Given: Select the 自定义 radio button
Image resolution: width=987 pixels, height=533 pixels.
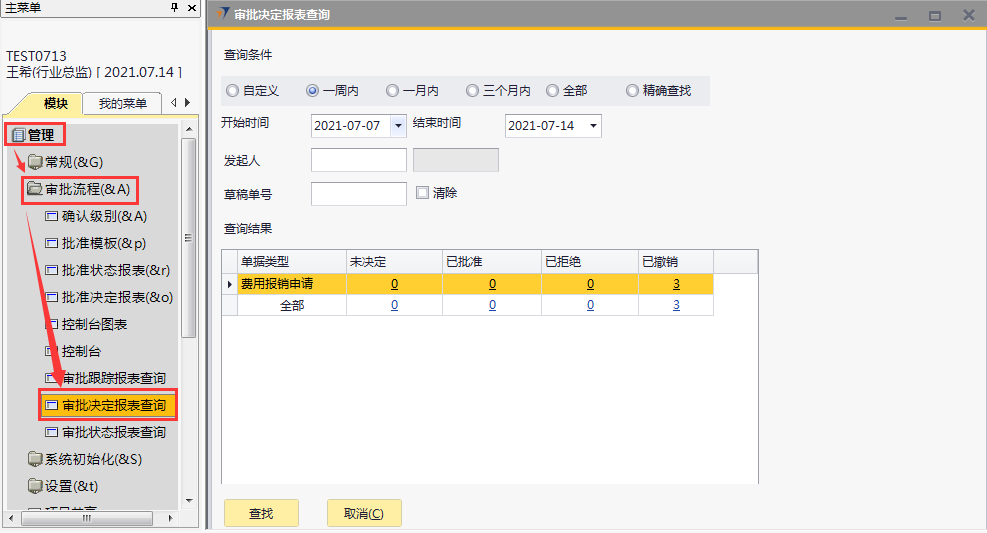Looking at the screenshot, I should point(233,91).
